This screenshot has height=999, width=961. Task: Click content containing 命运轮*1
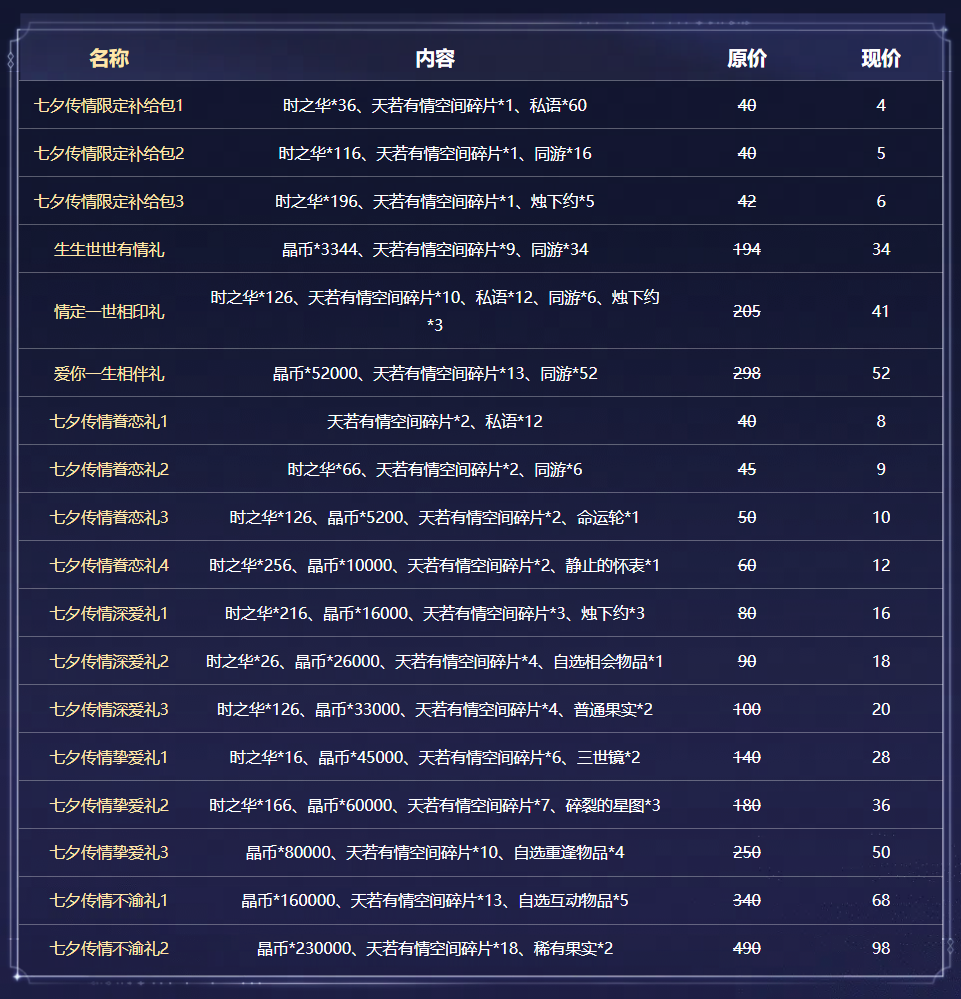[x=435, y=517]
